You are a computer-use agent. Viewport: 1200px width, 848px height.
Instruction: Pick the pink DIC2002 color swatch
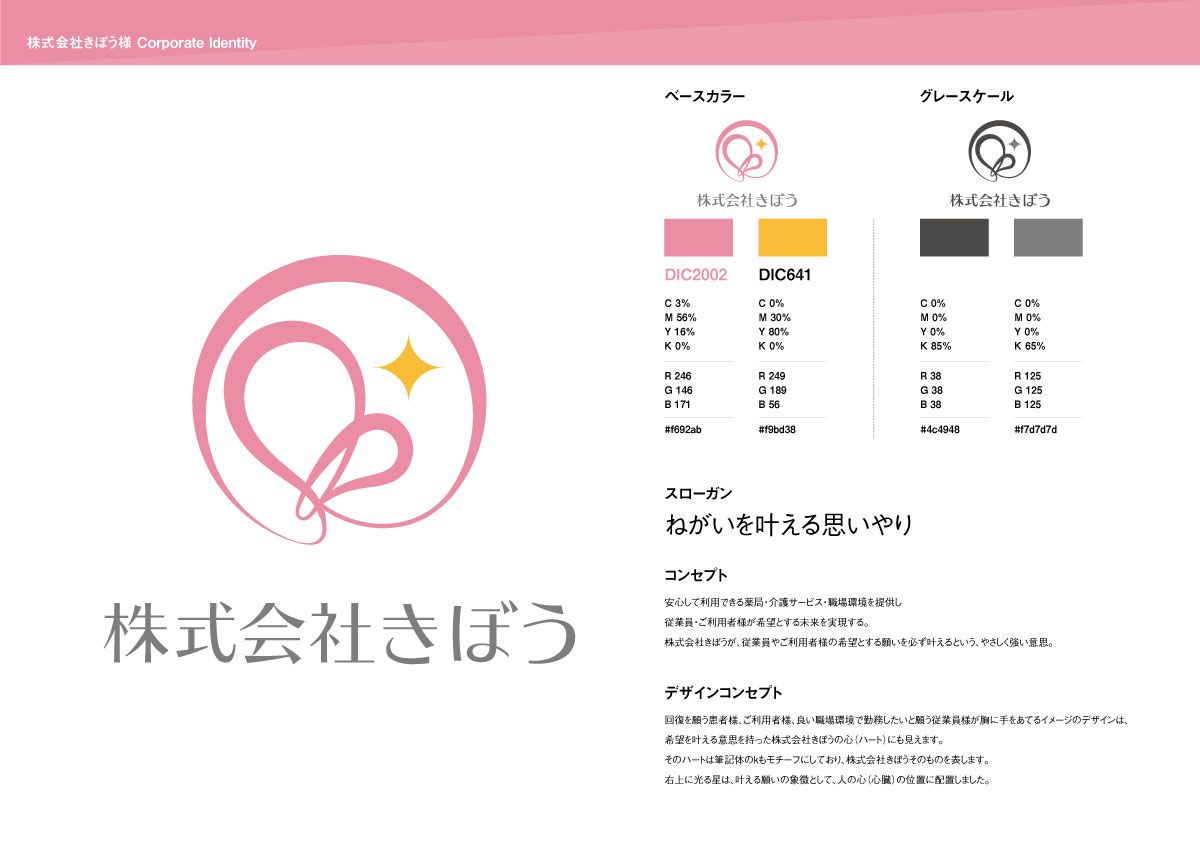coord(698,238)
